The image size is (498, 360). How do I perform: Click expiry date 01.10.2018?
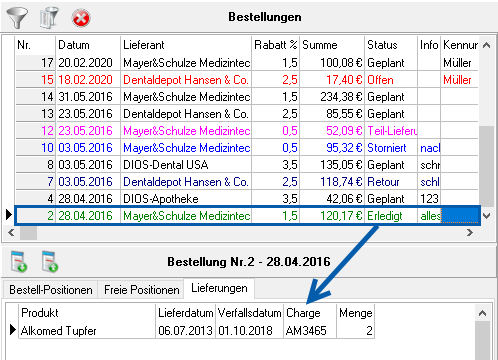pyautogui.click(x=250, y=331)
